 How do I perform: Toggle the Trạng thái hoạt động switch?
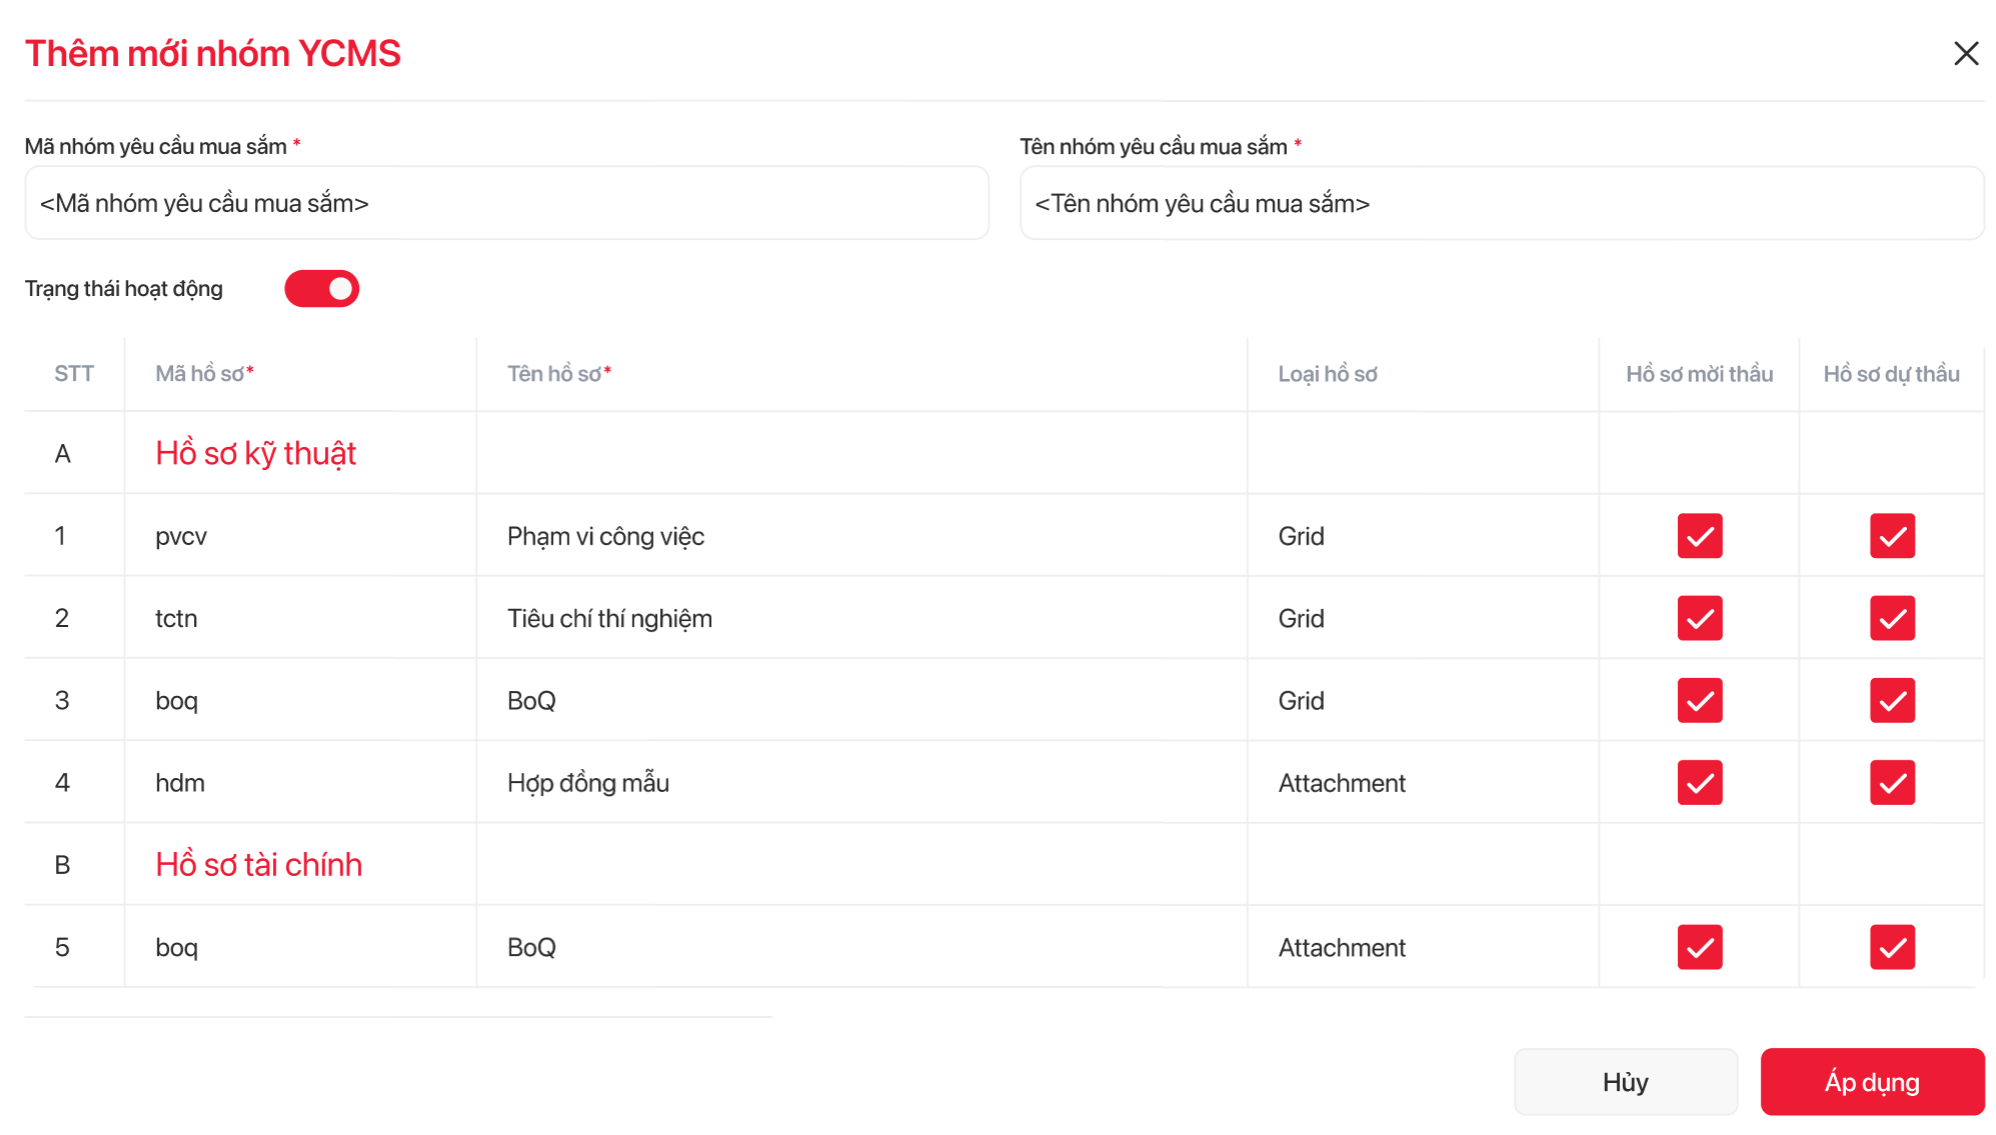(322, 289)
